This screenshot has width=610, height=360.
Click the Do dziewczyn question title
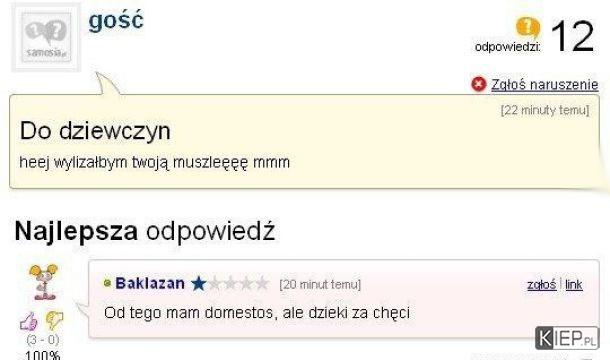click(x=95, y=131)
